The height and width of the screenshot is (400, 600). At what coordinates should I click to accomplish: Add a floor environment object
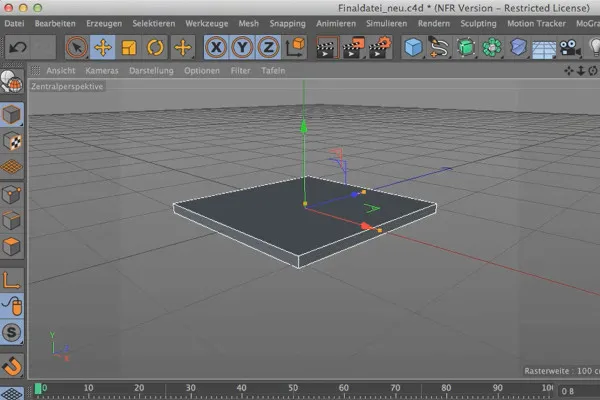544,49
